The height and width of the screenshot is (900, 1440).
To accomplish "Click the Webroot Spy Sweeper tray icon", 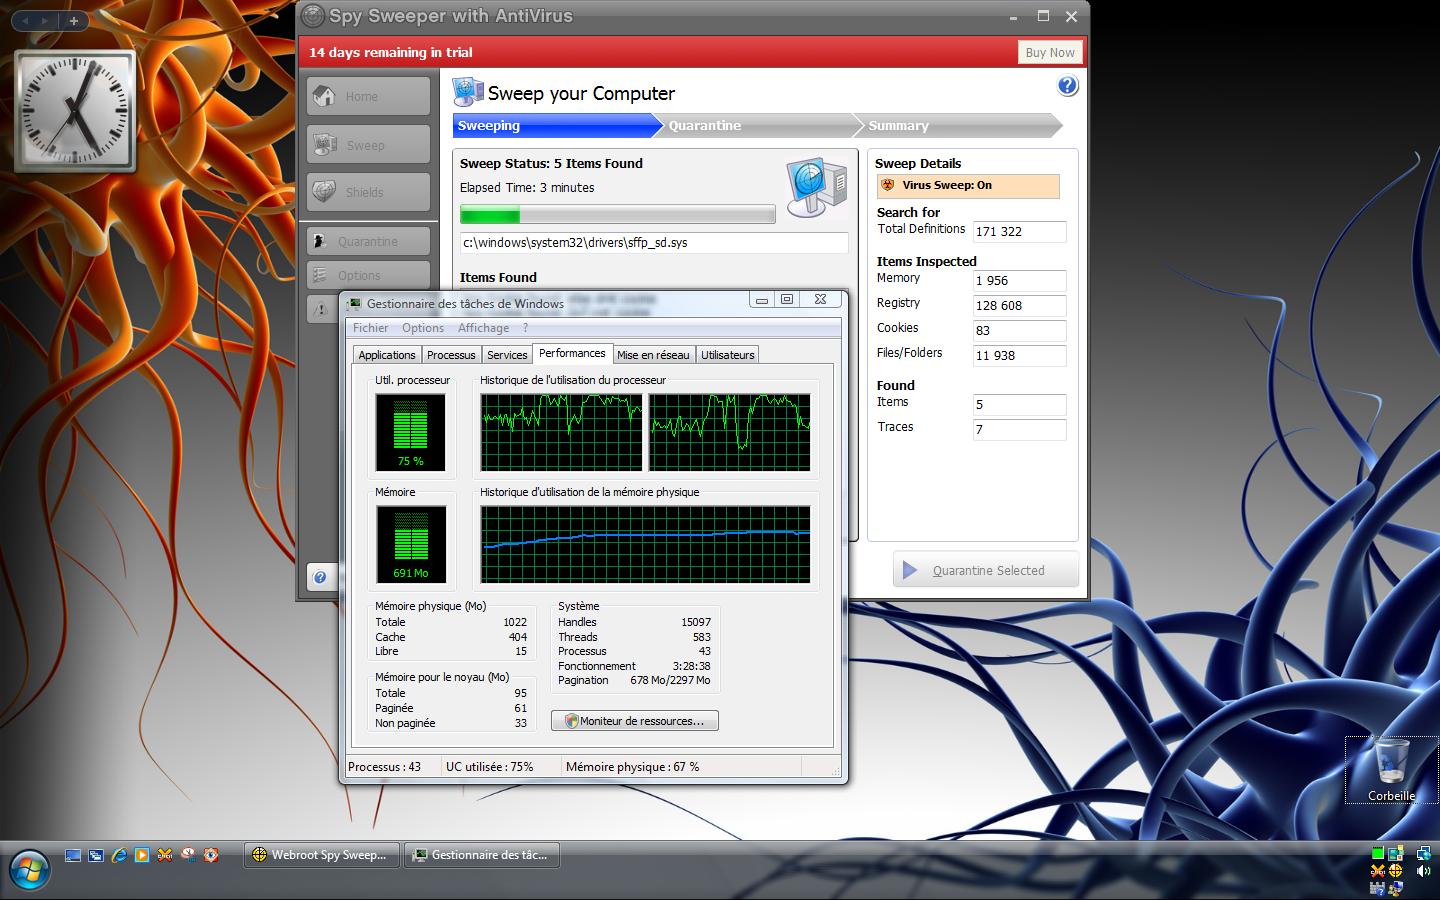I will point(1395,871).
